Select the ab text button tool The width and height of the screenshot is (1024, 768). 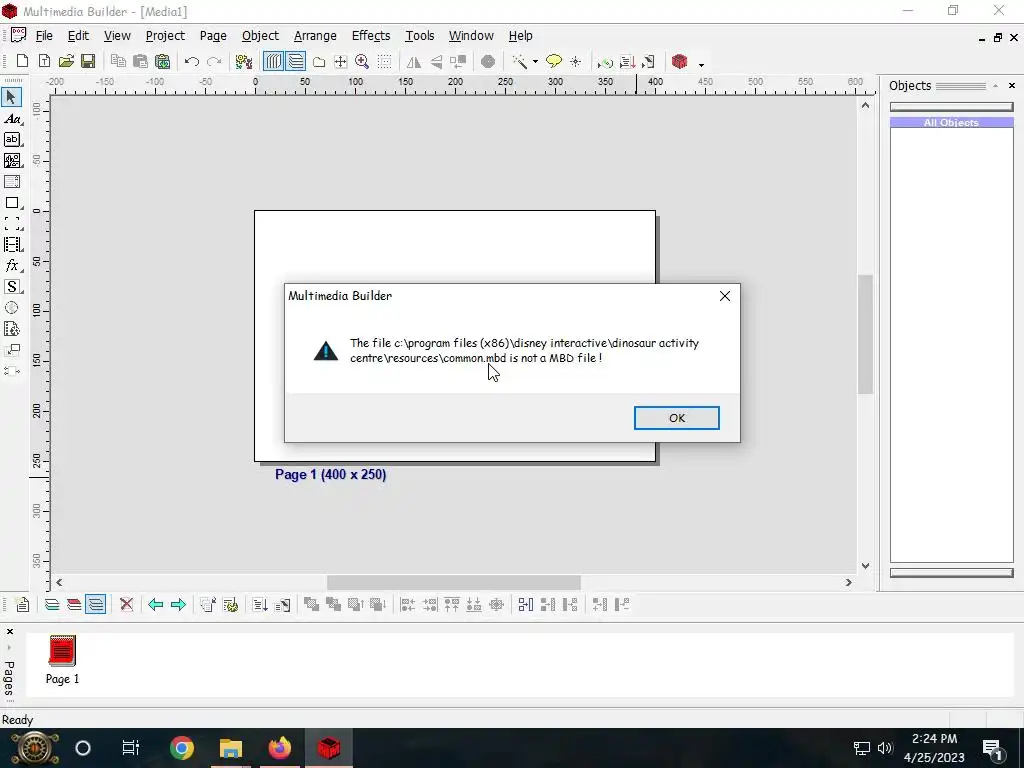[12, 140]
